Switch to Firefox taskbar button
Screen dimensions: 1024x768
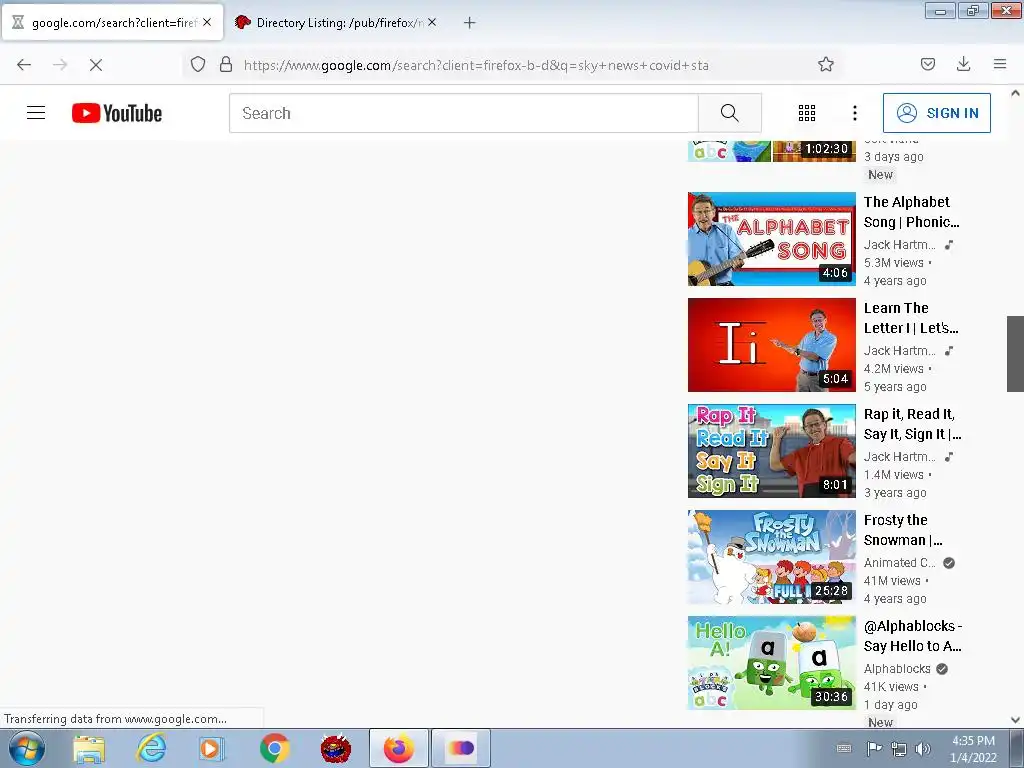[398, 748]
